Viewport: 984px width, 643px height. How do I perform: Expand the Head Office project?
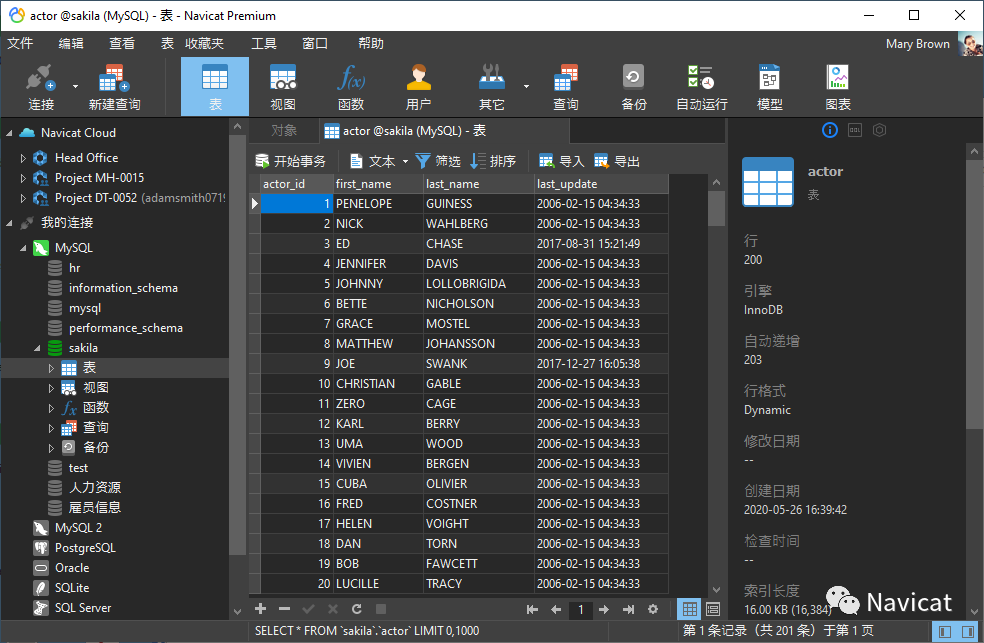tap(23, 158)
